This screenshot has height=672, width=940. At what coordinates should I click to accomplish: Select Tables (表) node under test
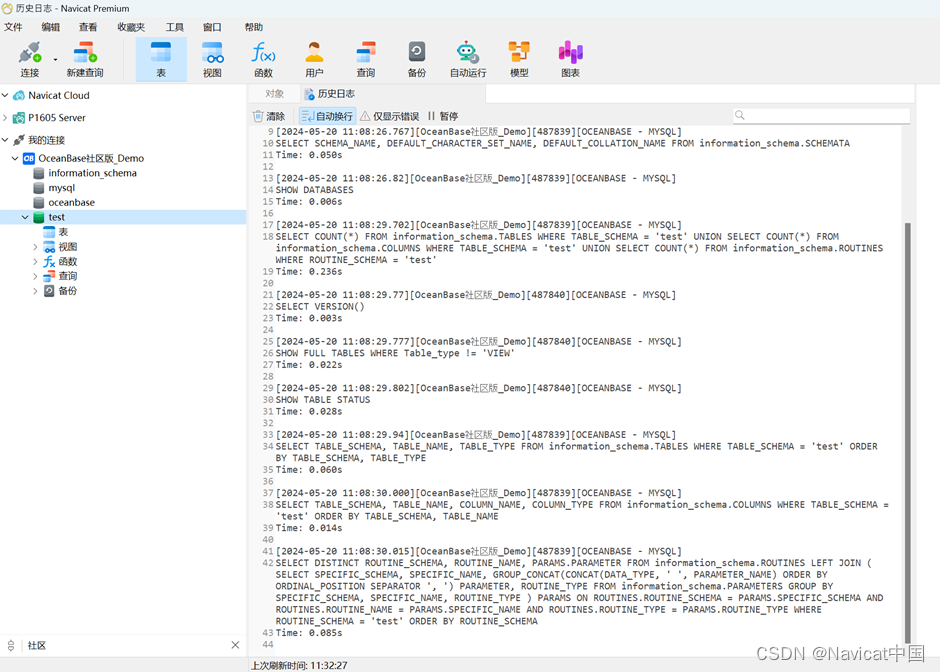click(x=63, y=232)
